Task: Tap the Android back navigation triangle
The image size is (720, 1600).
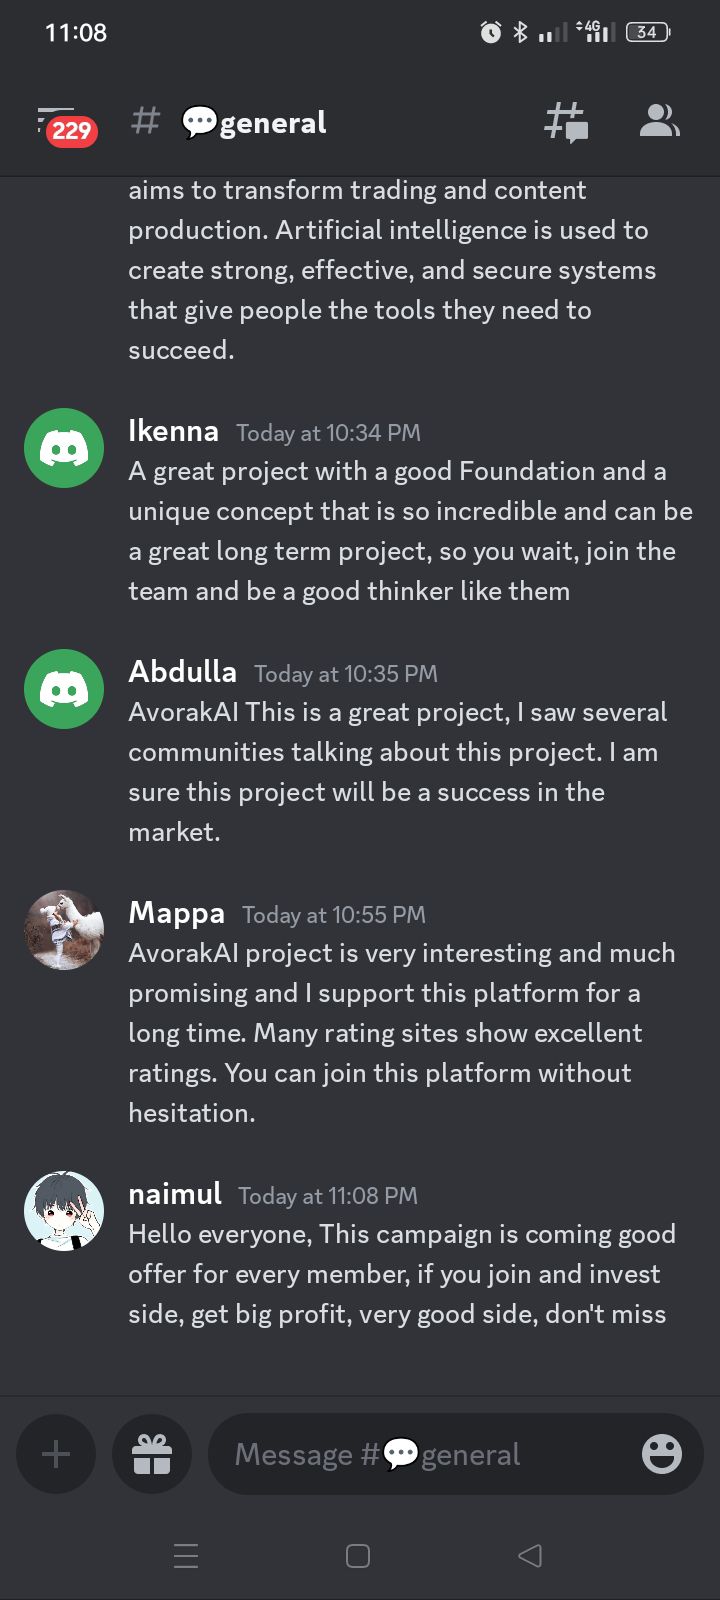Action: (530, 1555)
